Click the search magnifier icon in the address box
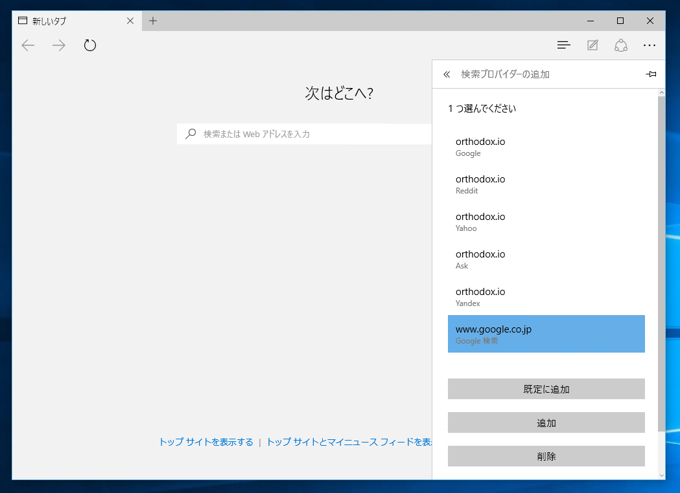 pos(191,134)
